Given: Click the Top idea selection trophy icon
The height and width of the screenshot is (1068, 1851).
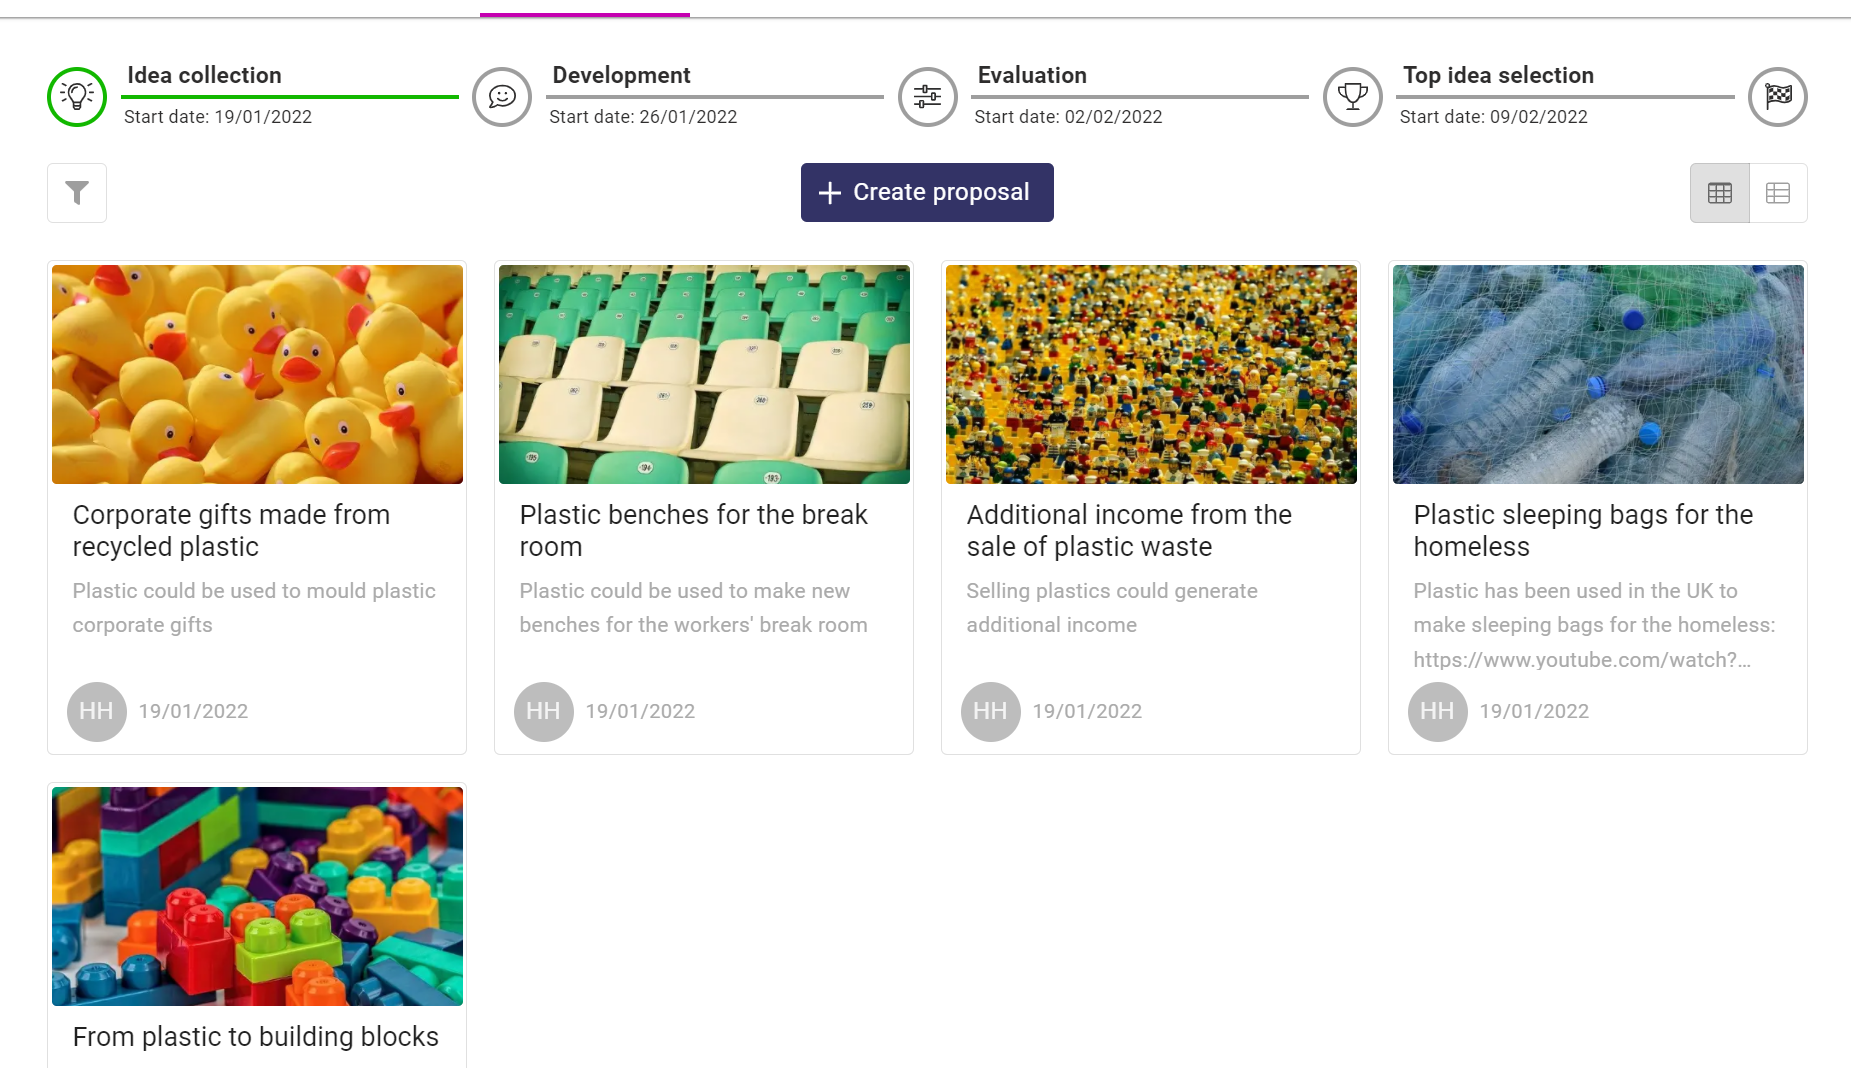Looking at the screenshot, I should (1353, 97).
